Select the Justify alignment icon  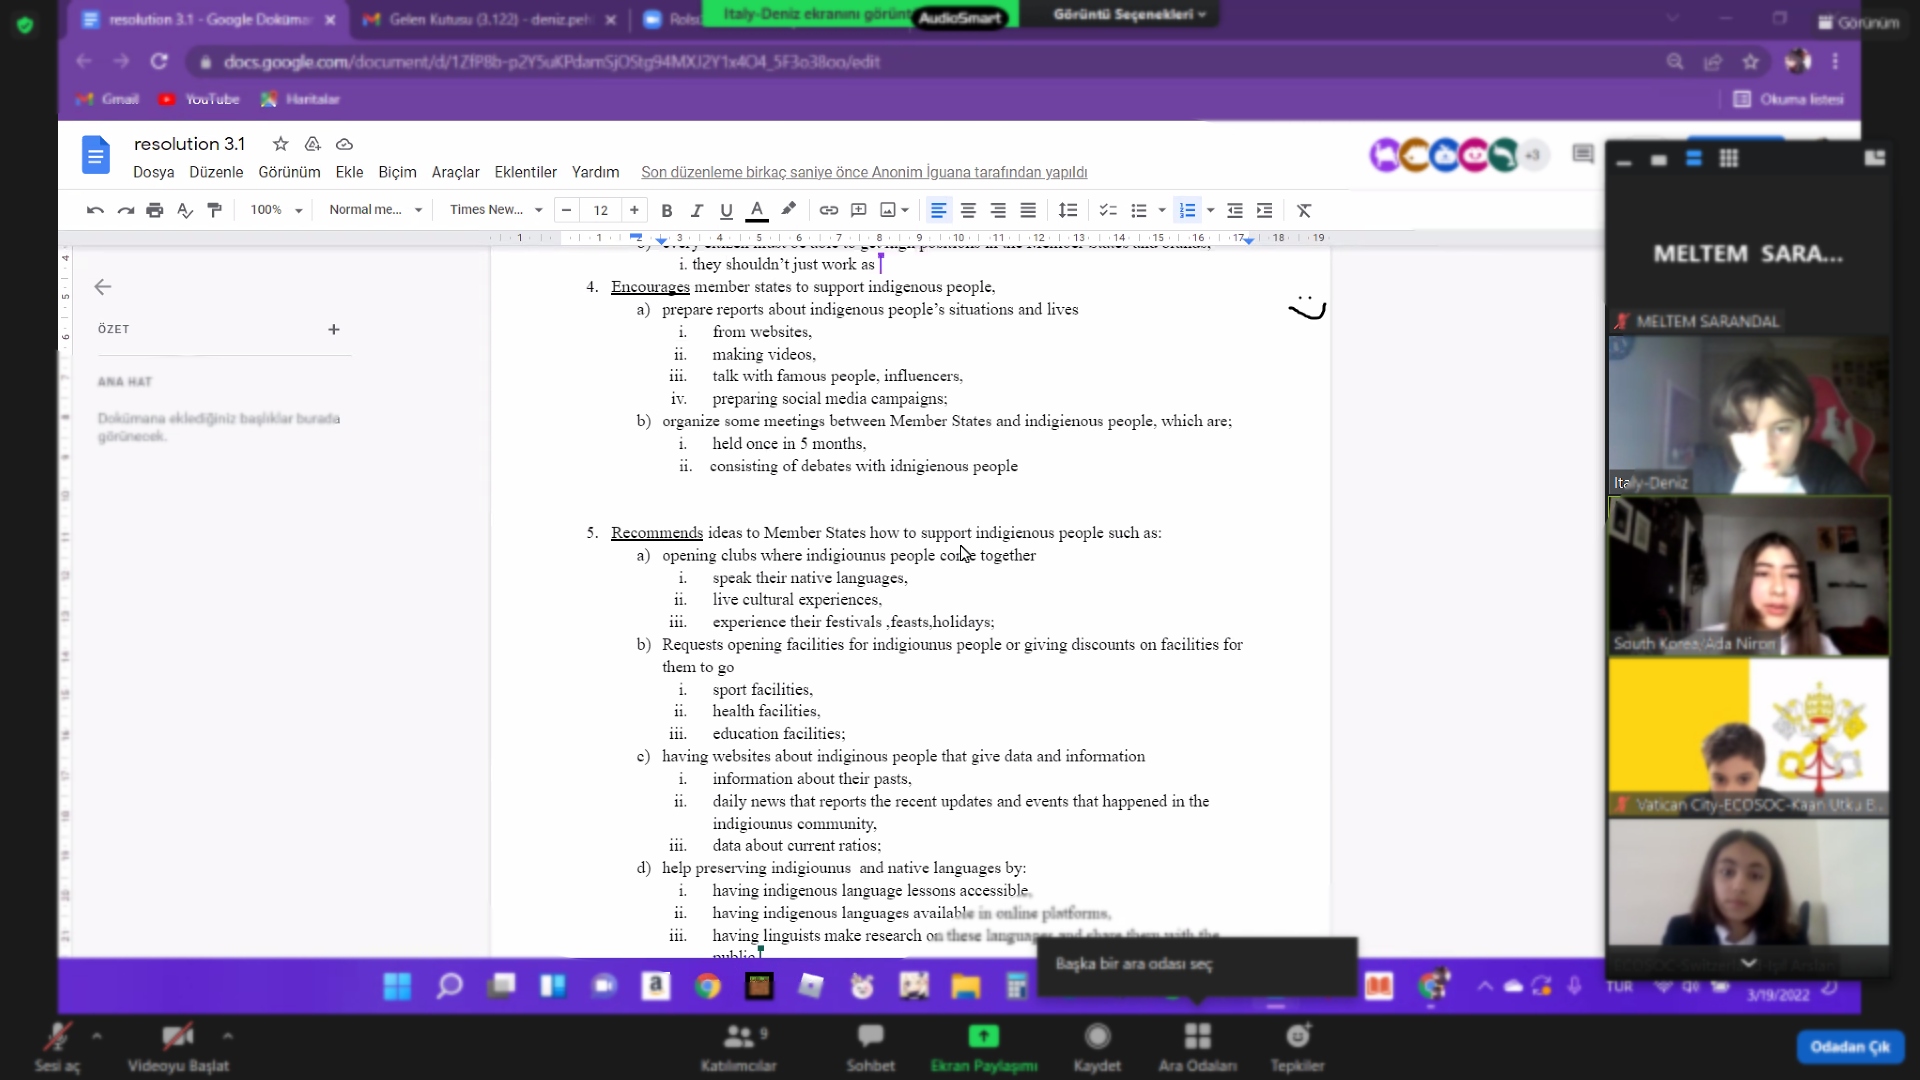[1028, 210]
